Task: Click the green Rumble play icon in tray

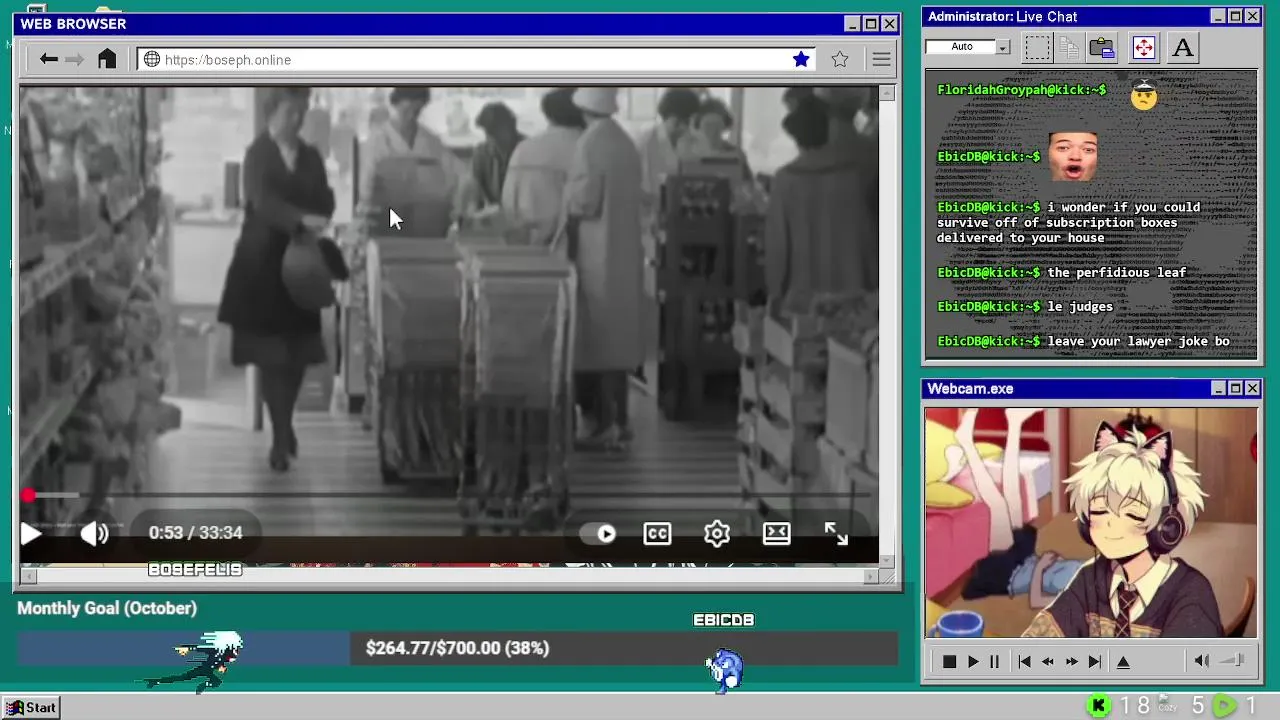Action: 1224,706
